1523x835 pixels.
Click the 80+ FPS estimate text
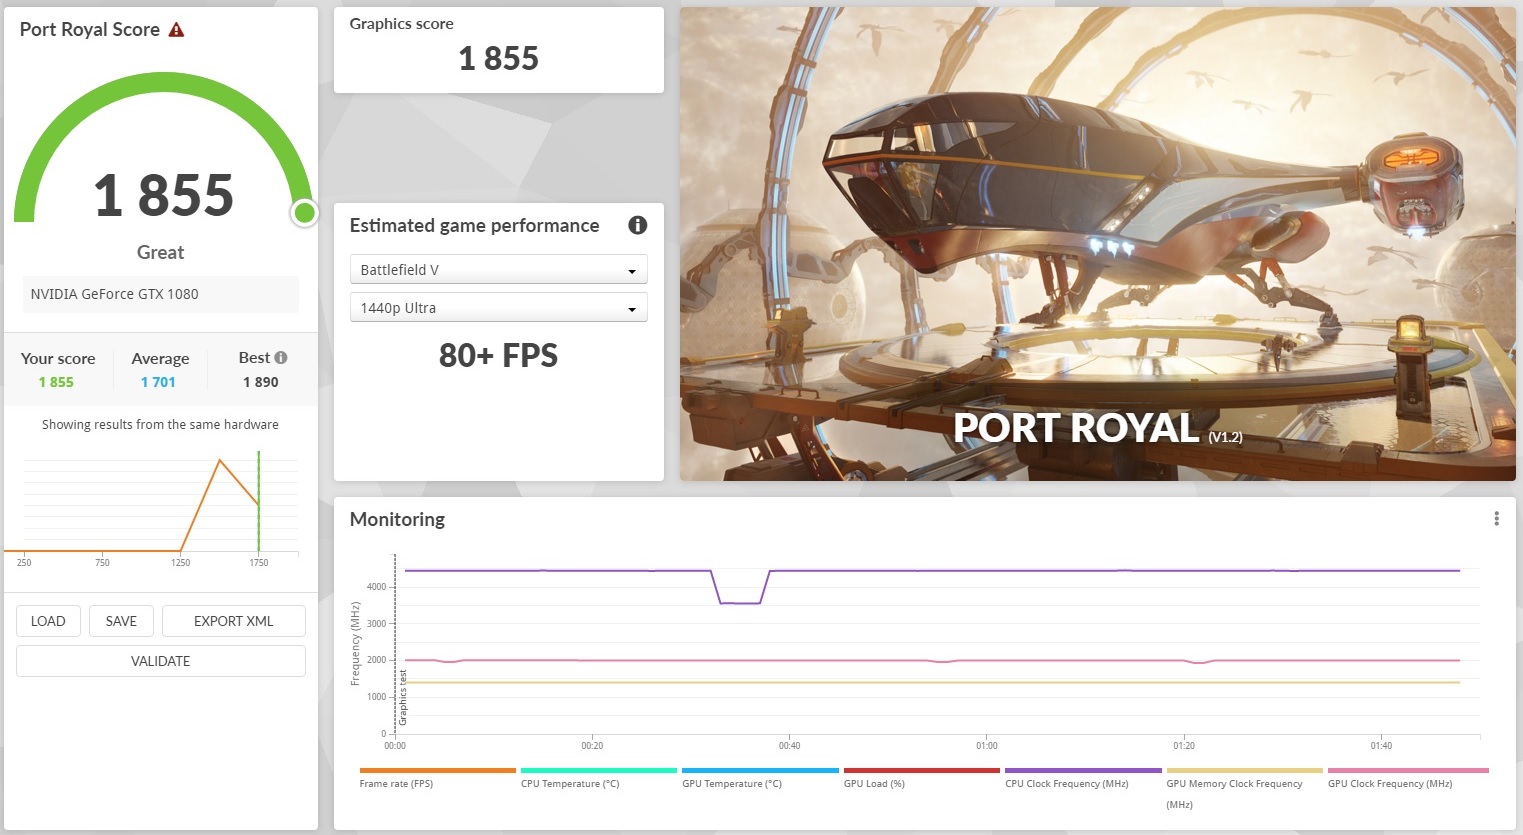498,355
